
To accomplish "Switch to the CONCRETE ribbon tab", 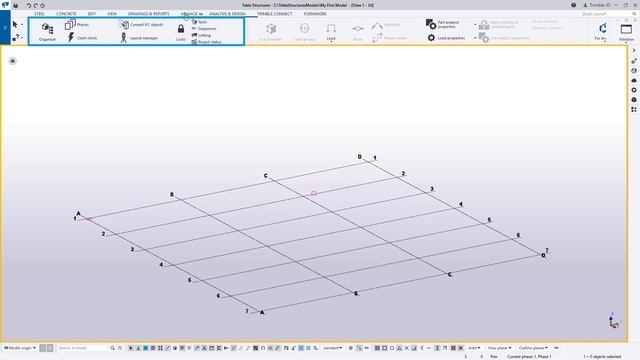I will pos(66,14).
